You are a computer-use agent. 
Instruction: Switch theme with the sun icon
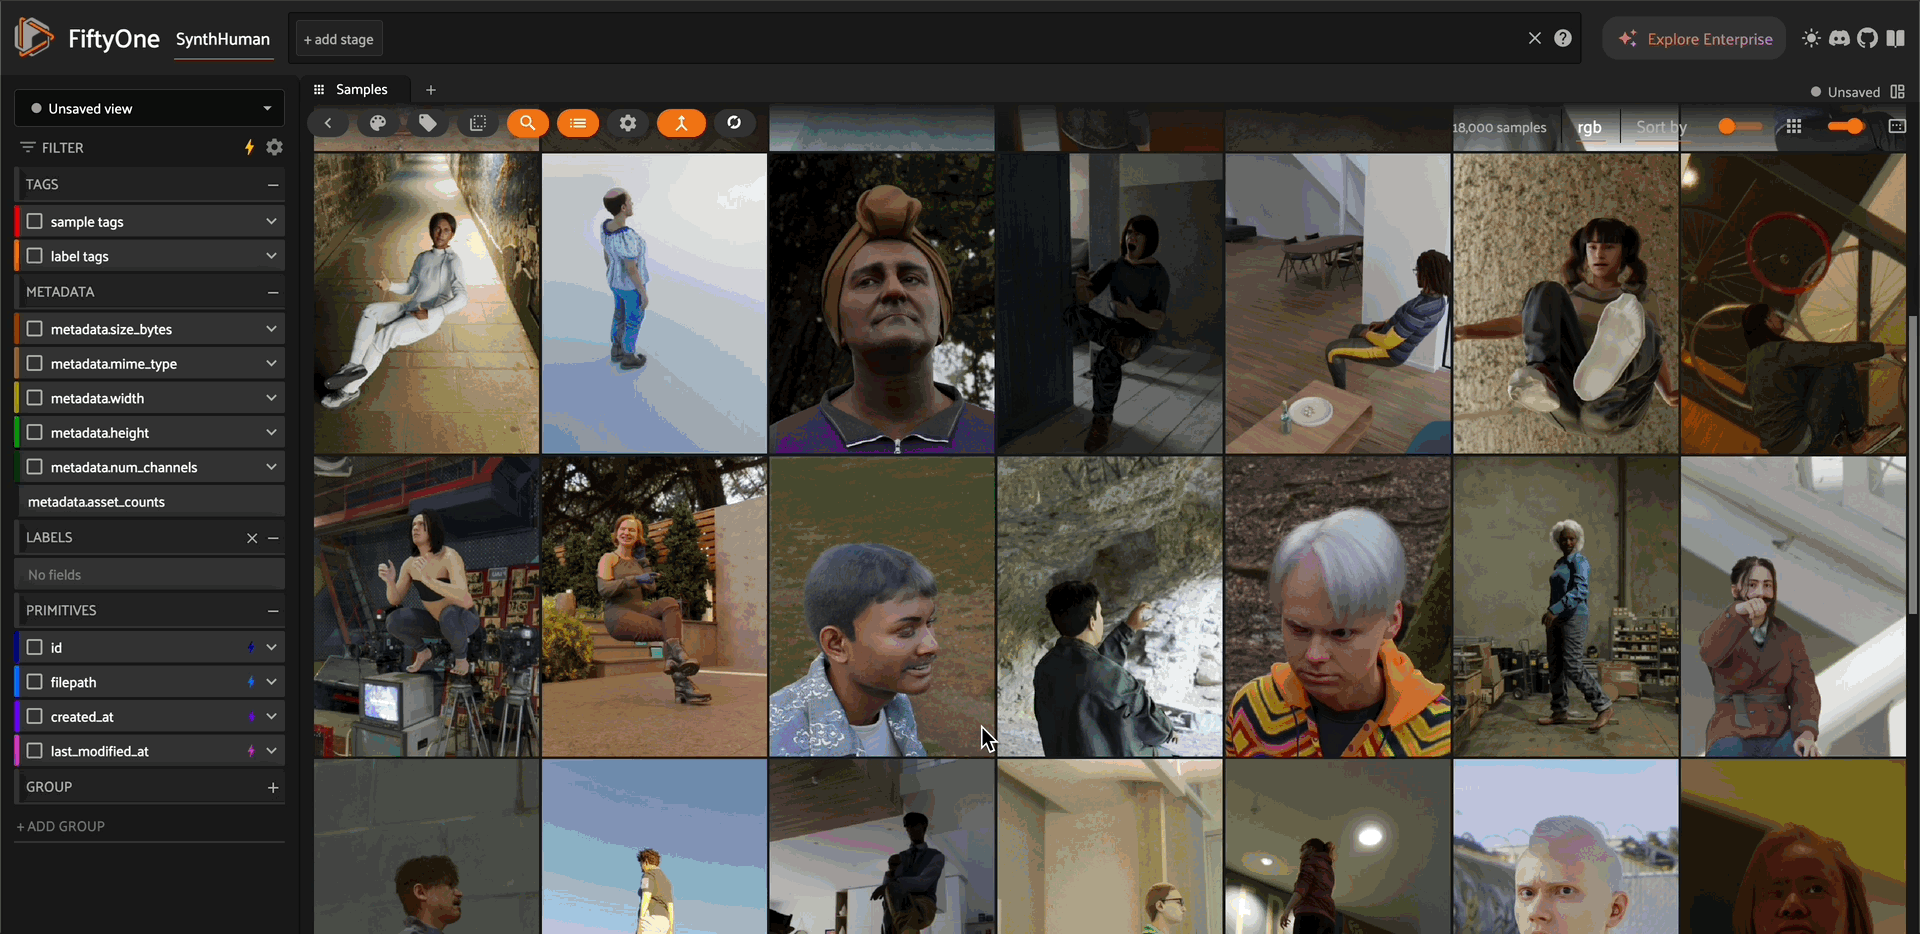pos(1811,39)
